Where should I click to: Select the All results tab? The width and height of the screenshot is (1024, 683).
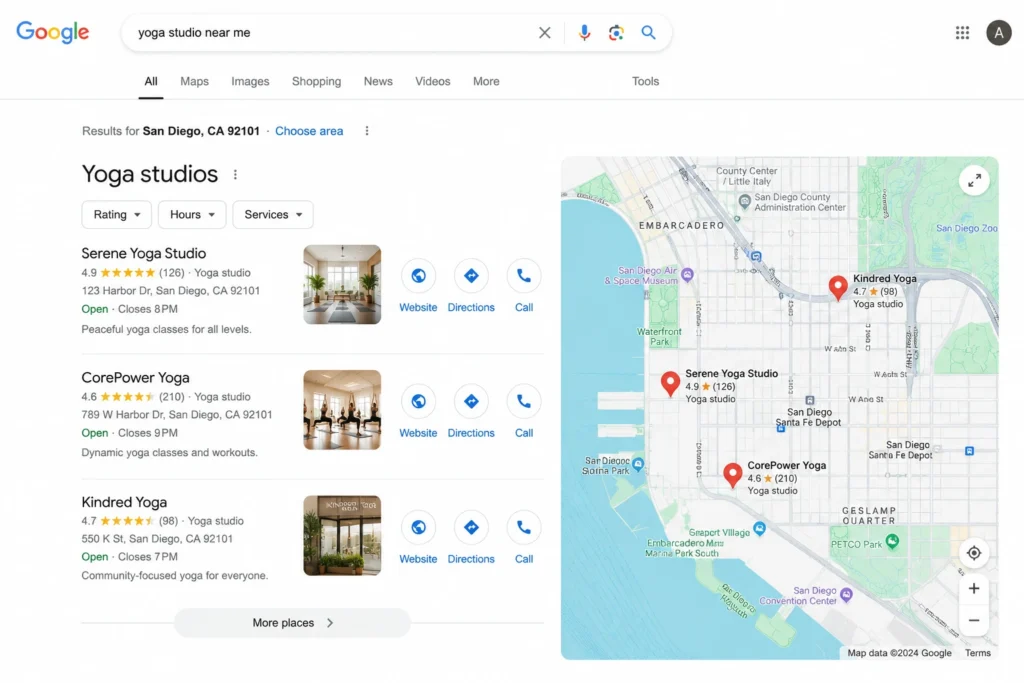coord(151,82)
